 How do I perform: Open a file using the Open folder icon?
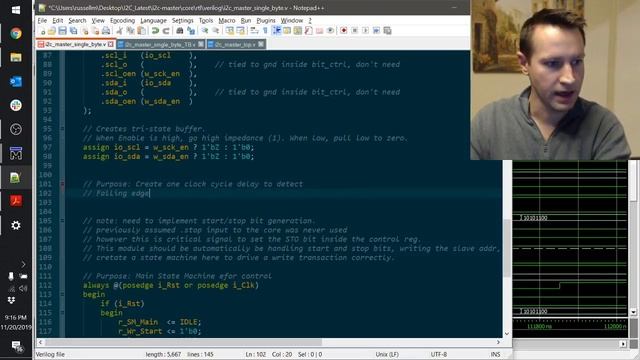point(52,31)
